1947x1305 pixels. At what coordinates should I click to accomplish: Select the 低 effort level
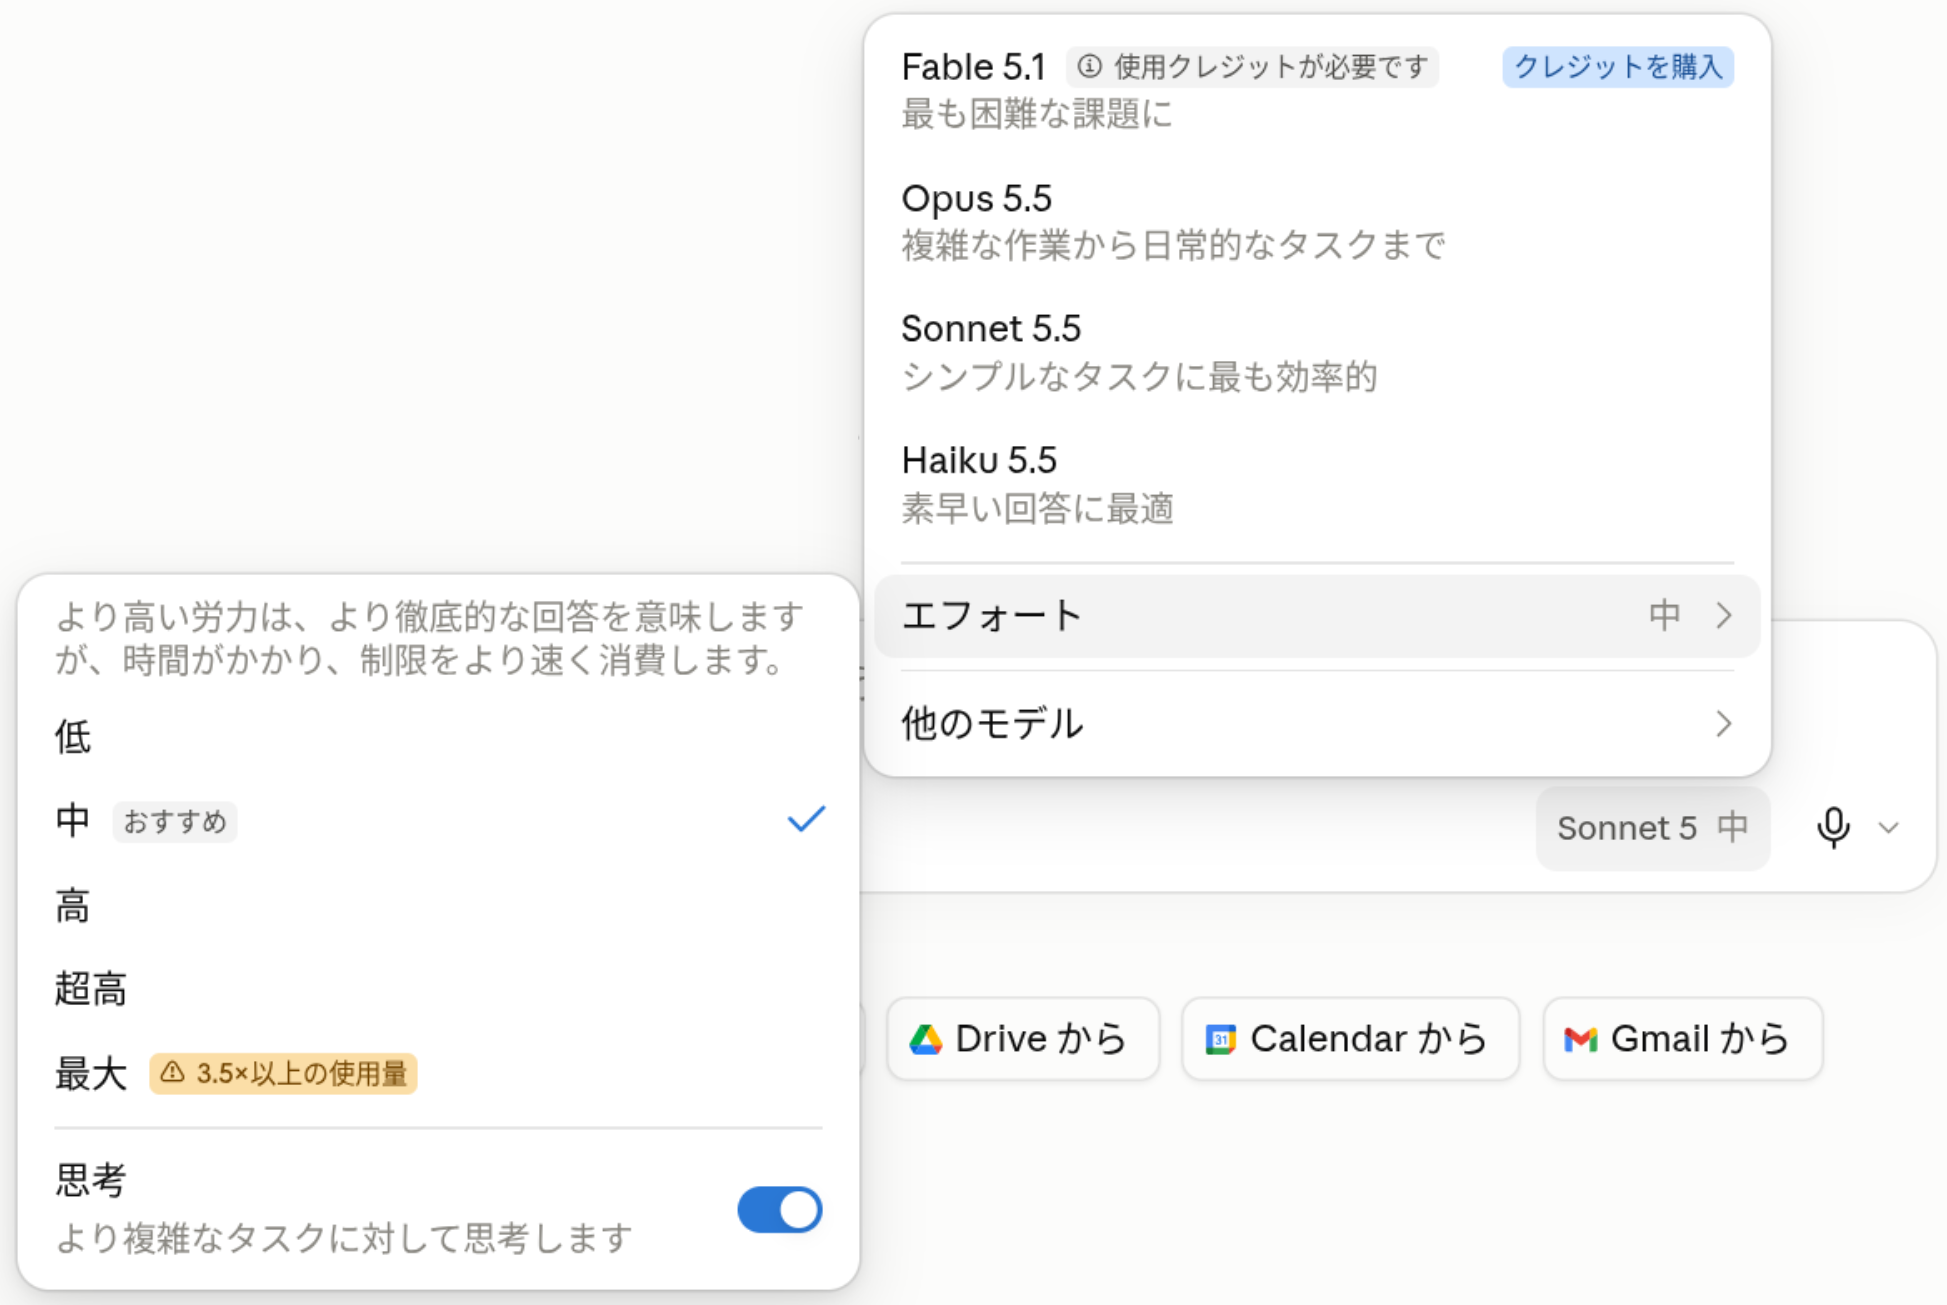438,738
